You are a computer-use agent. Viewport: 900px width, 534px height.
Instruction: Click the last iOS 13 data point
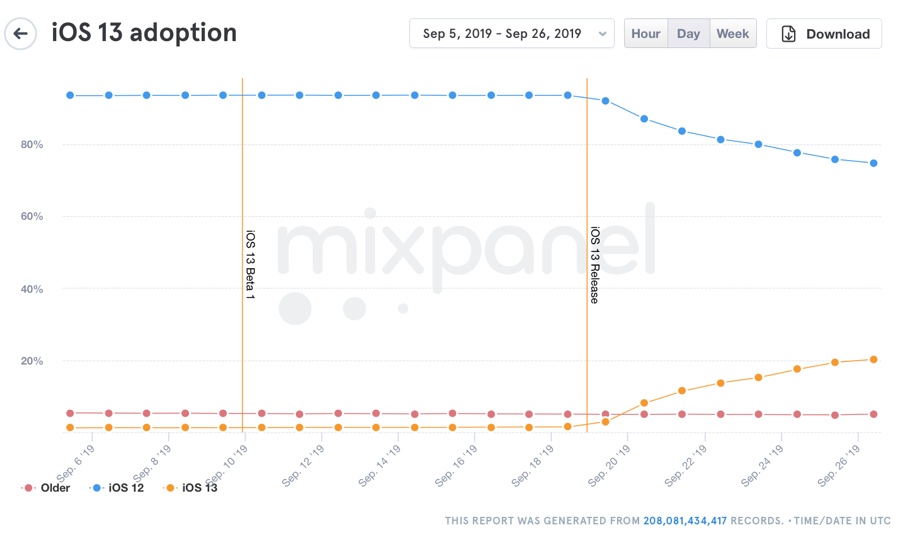(x=874, y=359)
